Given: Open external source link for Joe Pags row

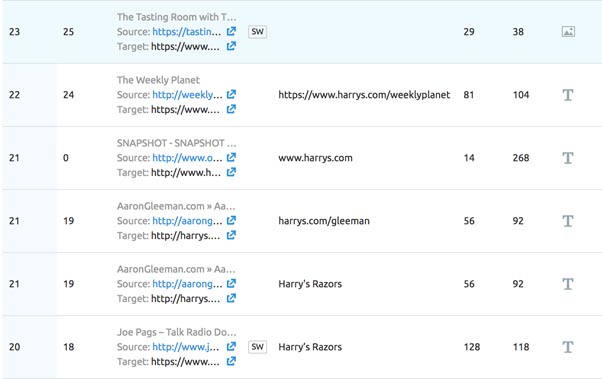Looking at the screenshot, I should coord(231,347).
